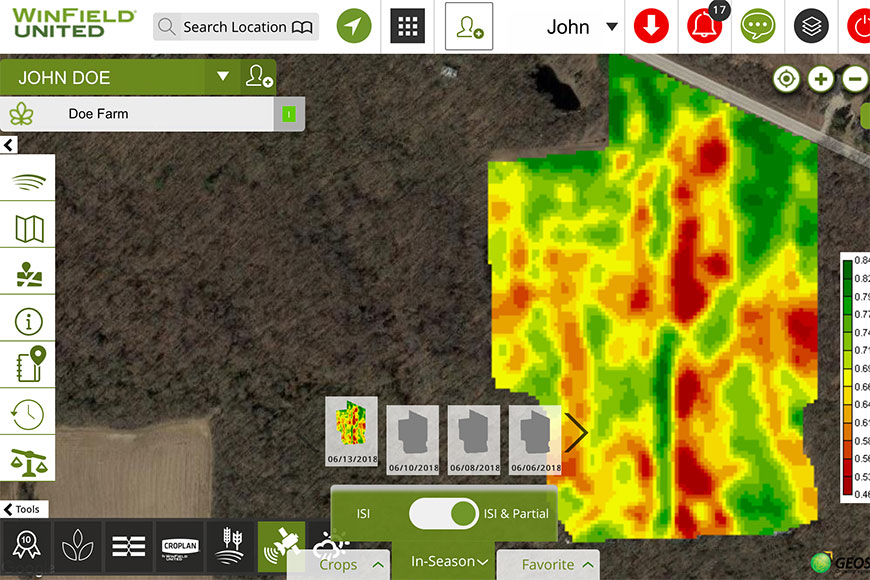Click the map layers stack icon
Screen dimensions: 870x580
click(x=811, y=27)
